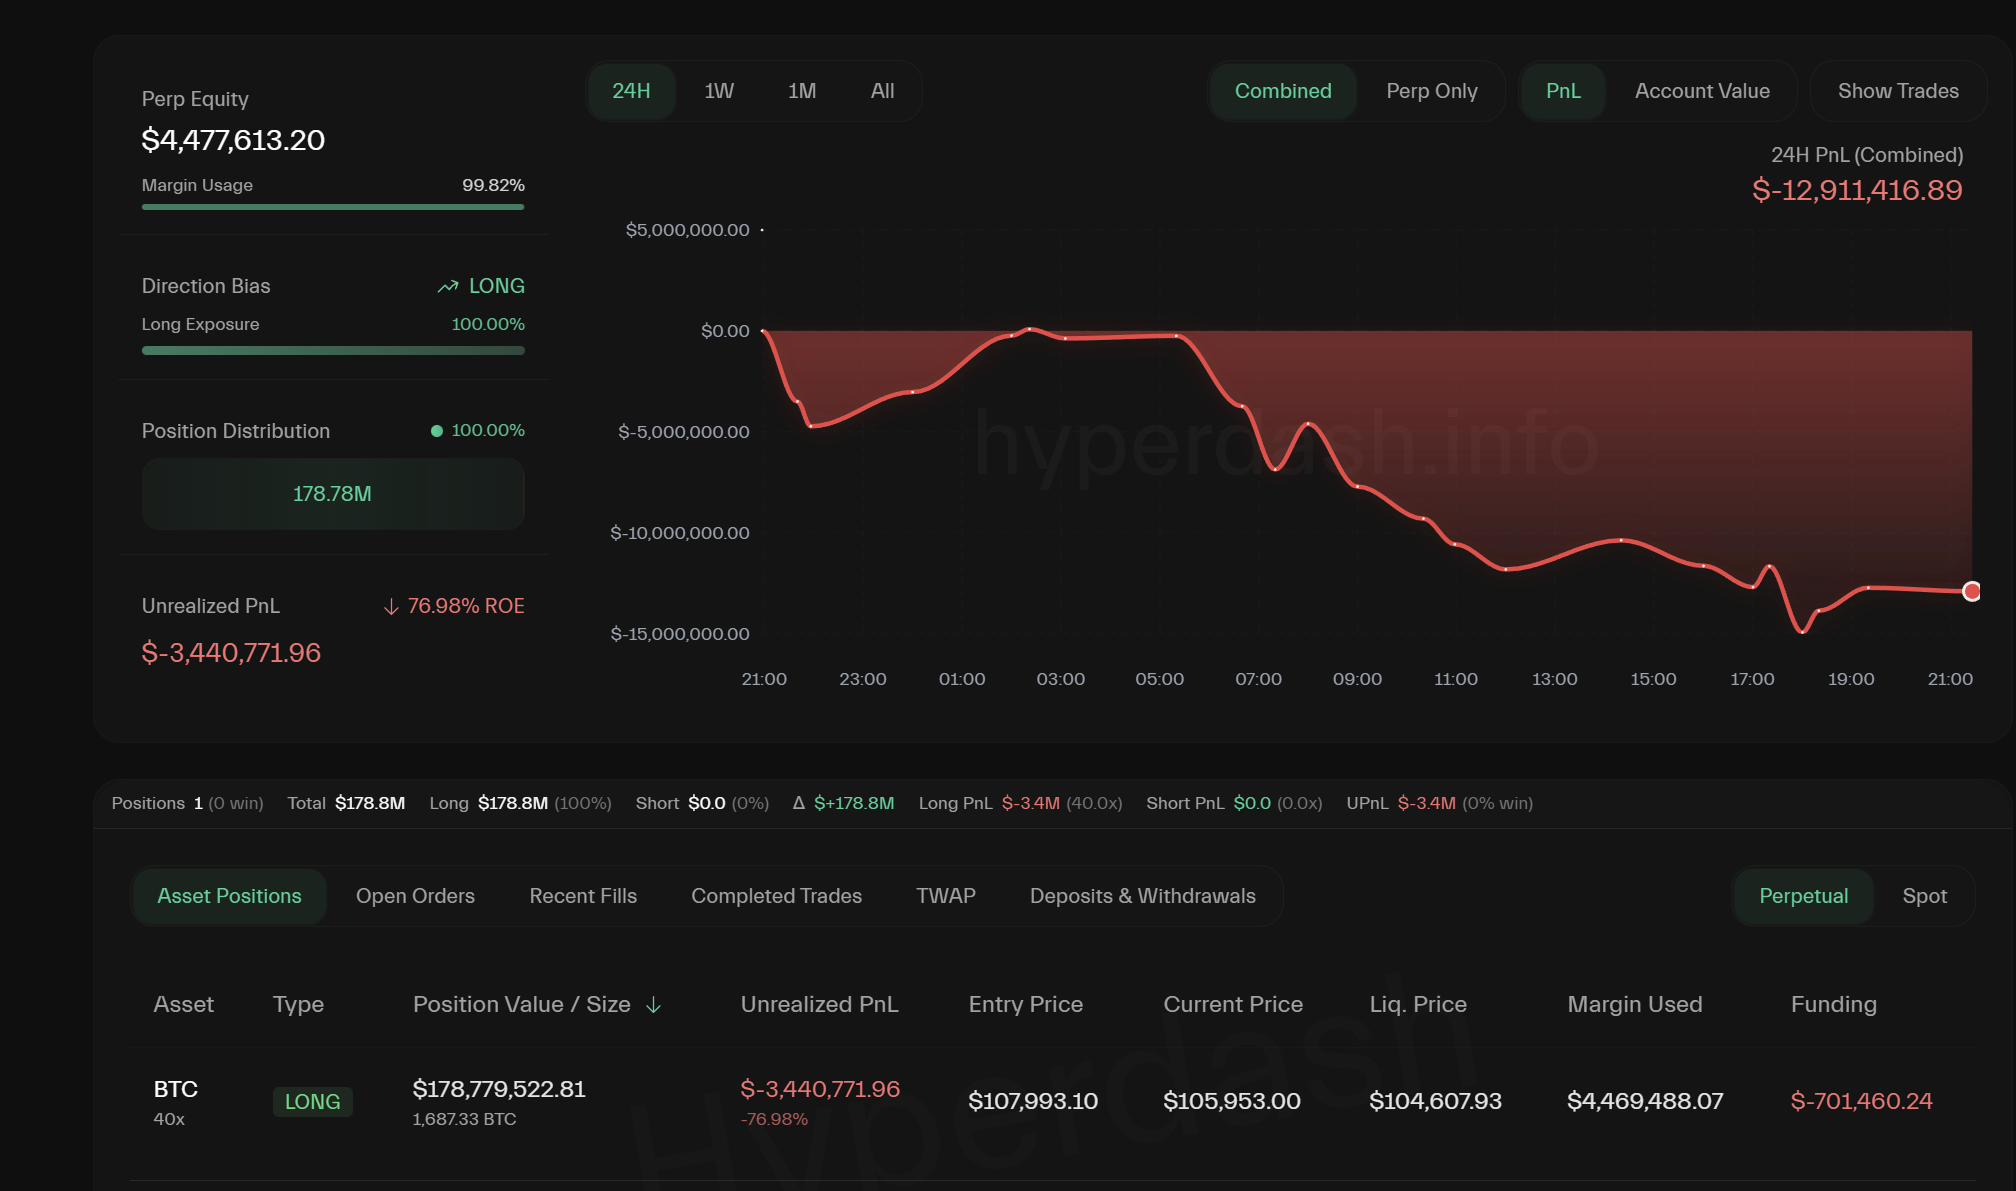Click the green dot in Position Distribution

tap(437, 431)
